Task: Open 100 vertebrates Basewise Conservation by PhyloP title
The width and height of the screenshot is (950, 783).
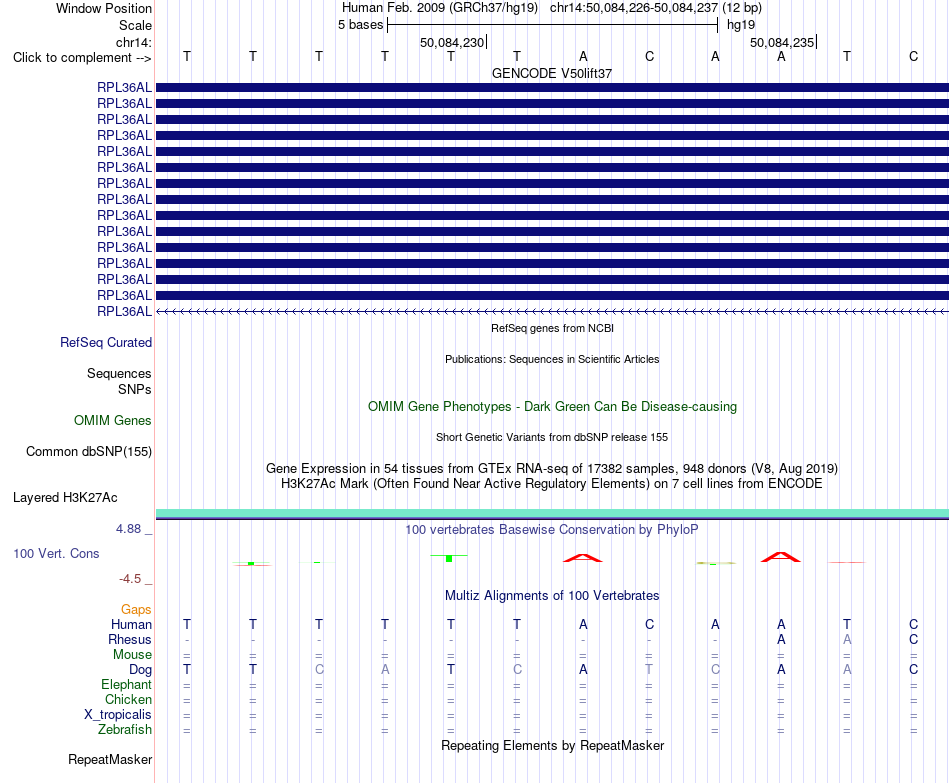Action: 552,530
